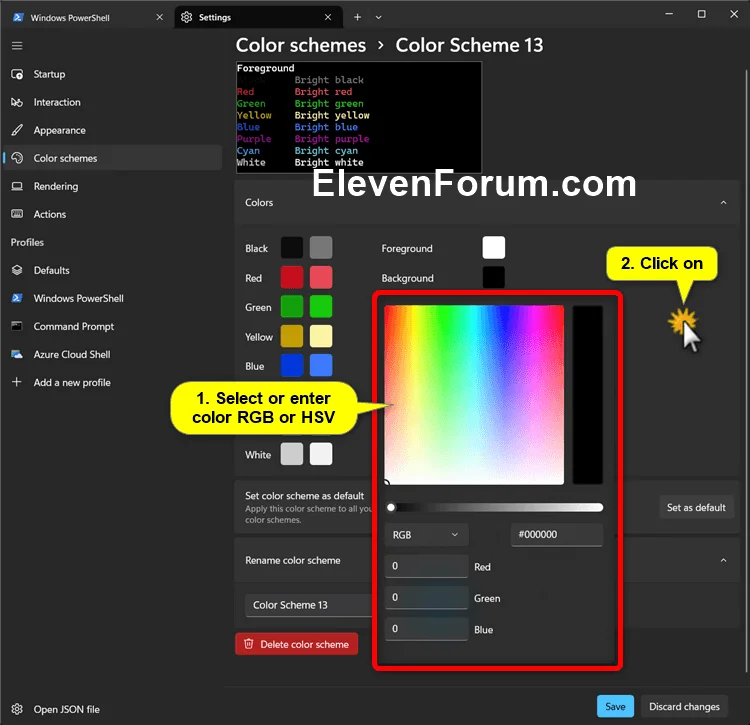Click the hex #000000 input field
Image resolution: width=750 pixels, height=725 pixels.
pos(557,535)
